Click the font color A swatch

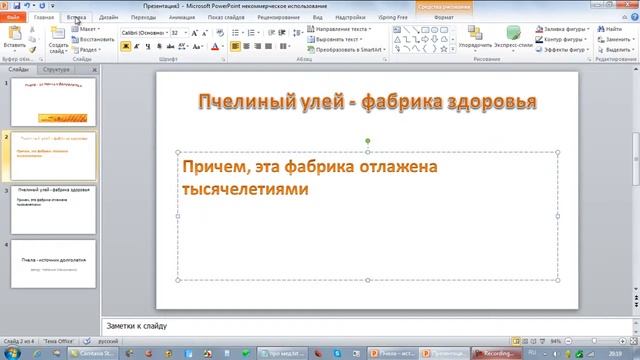point(215,47)
